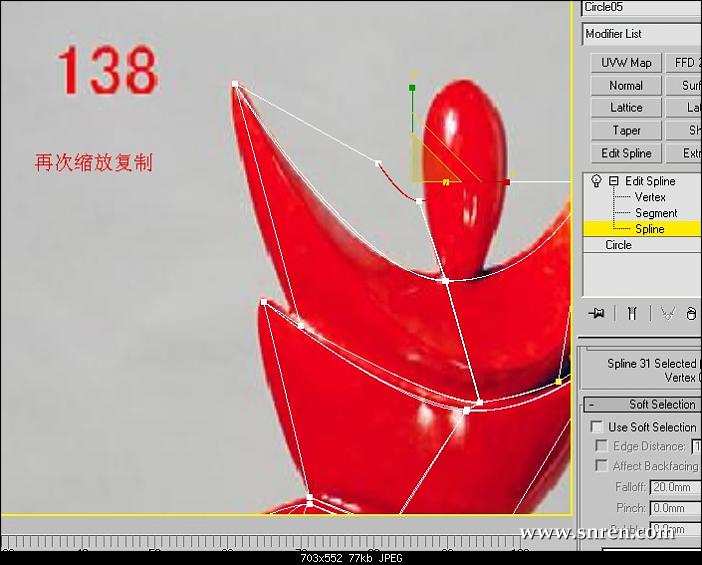
Task: Enable Use Soft Selection checkbox
Action: point(596,427)
